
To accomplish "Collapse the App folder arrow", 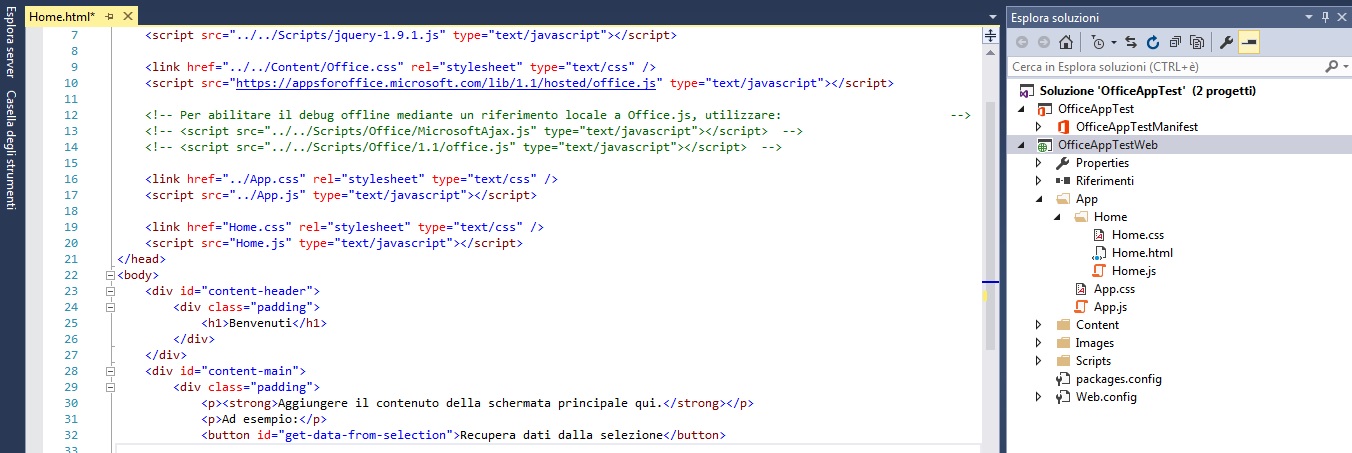I will (x=1039, y=199).
